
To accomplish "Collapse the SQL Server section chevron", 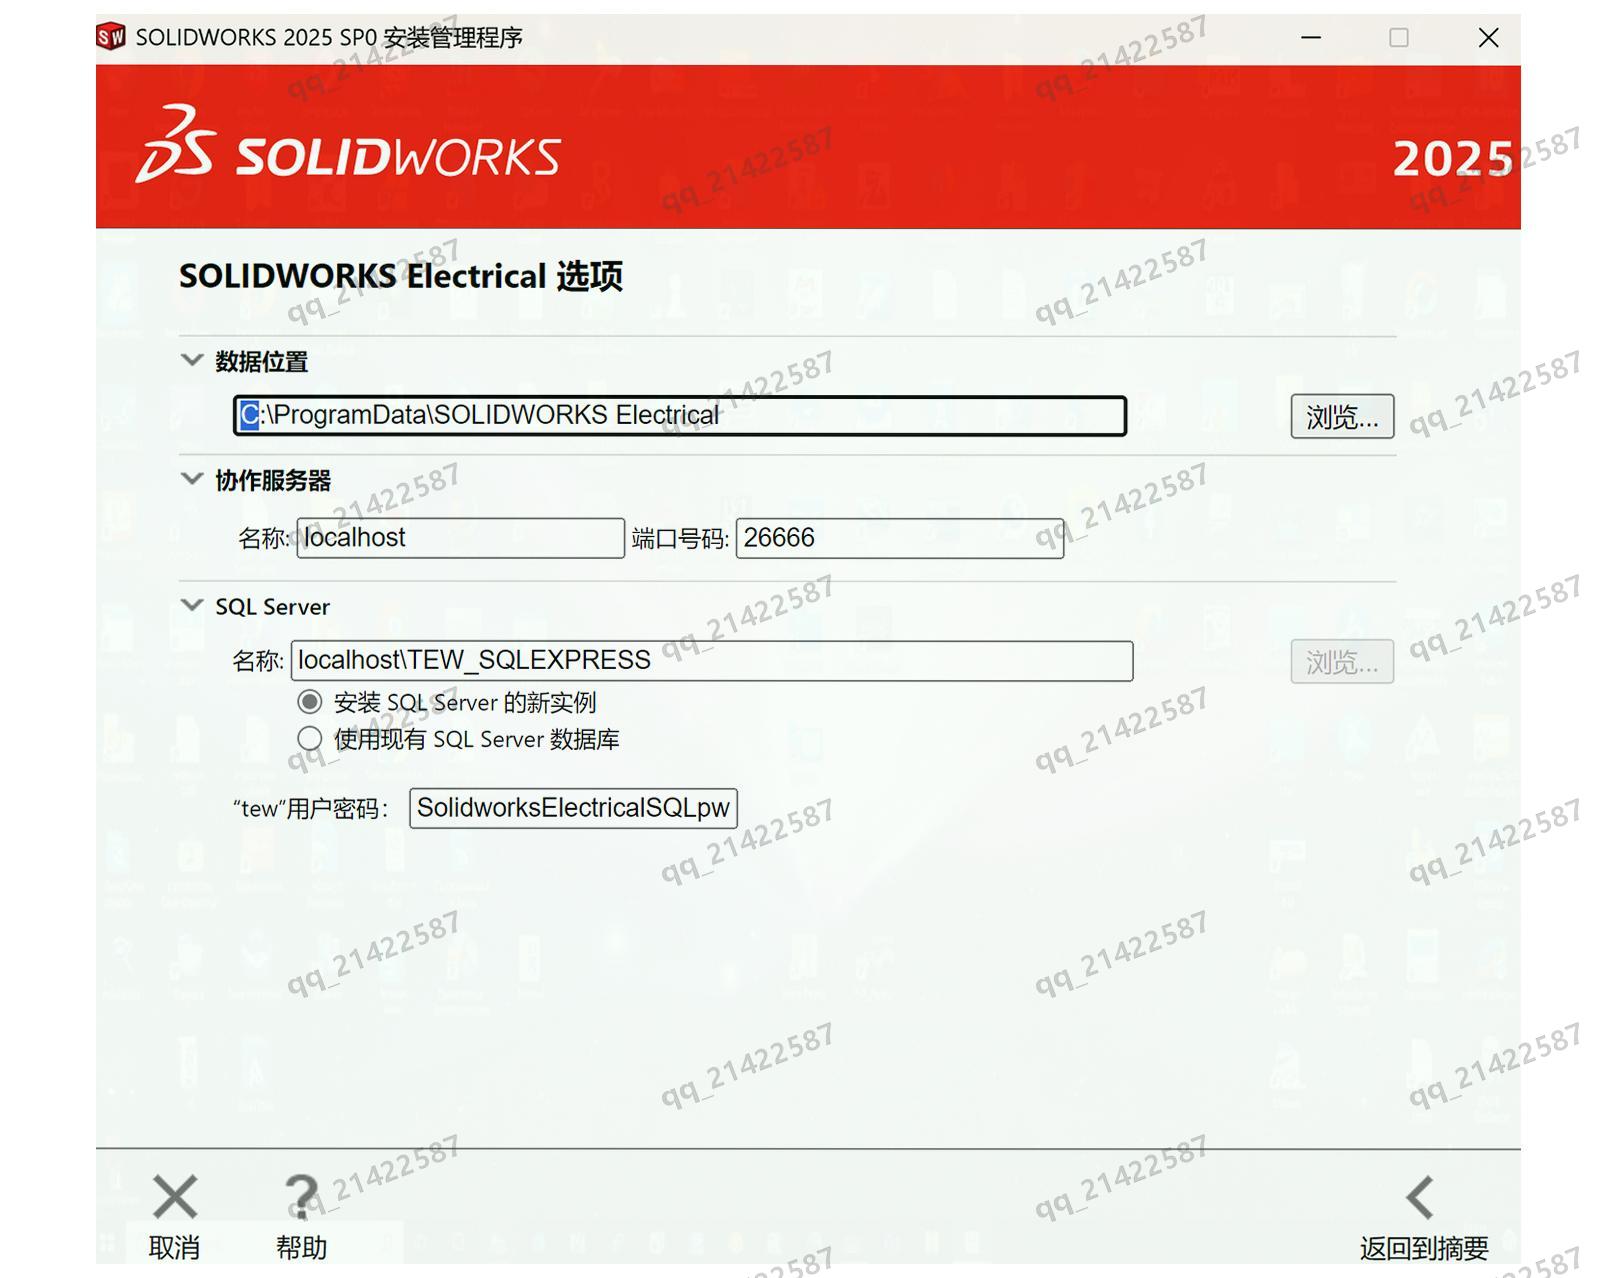I will click(192, 605).
